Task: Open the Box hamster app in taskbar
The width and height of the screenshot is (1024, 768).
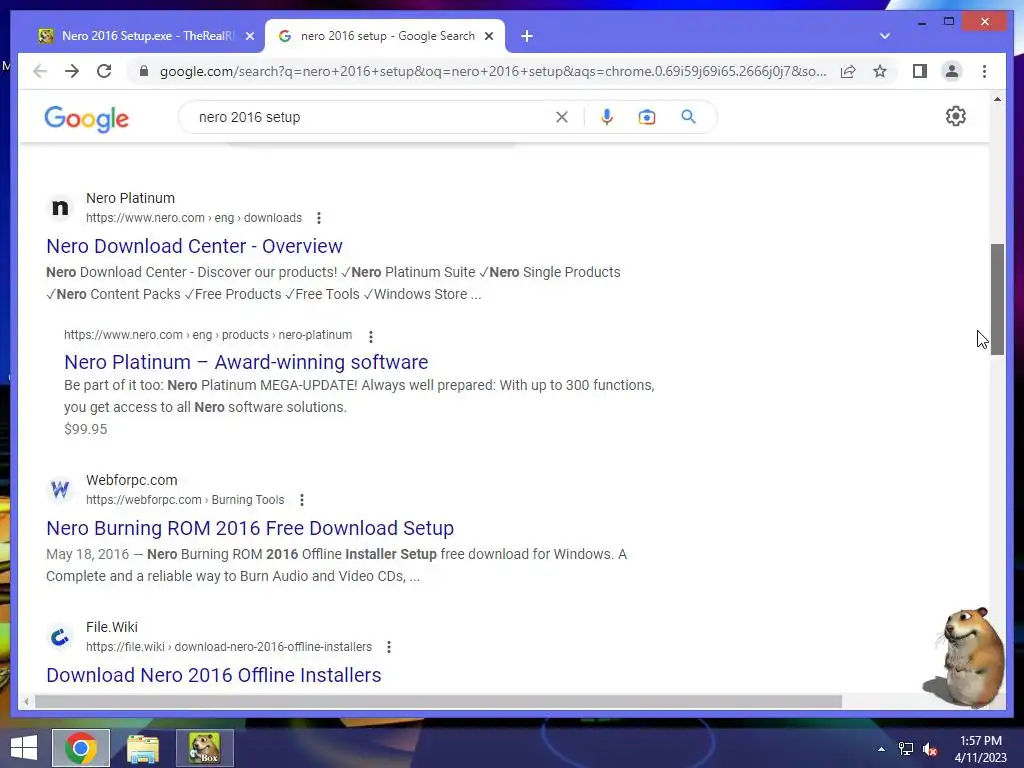Action: [x=204, y=748]
